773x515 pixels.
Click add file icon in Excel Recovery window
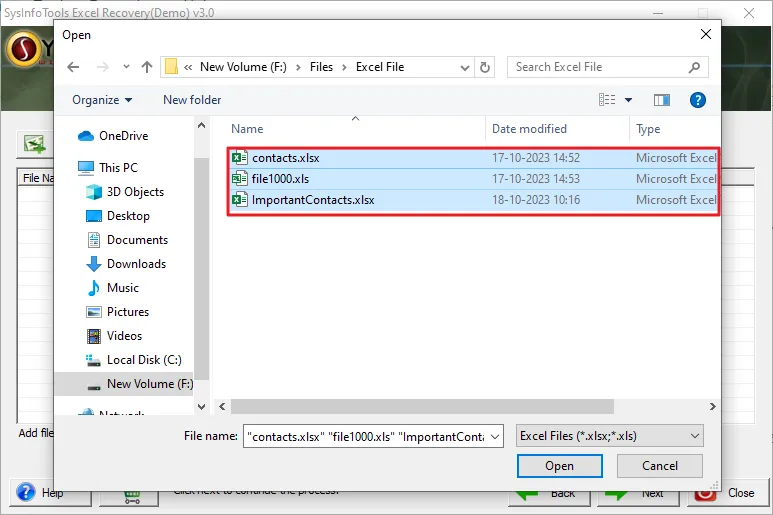35,144
